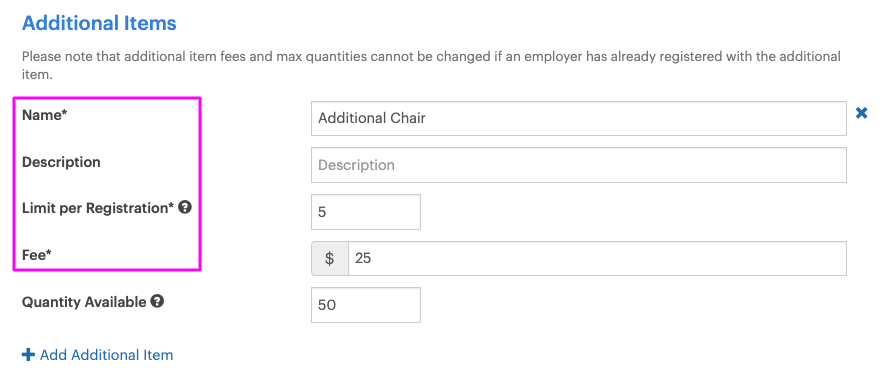This screenshot has width=882, height=391.
Task: Click the Name field label
Action: tap(42, 115)
